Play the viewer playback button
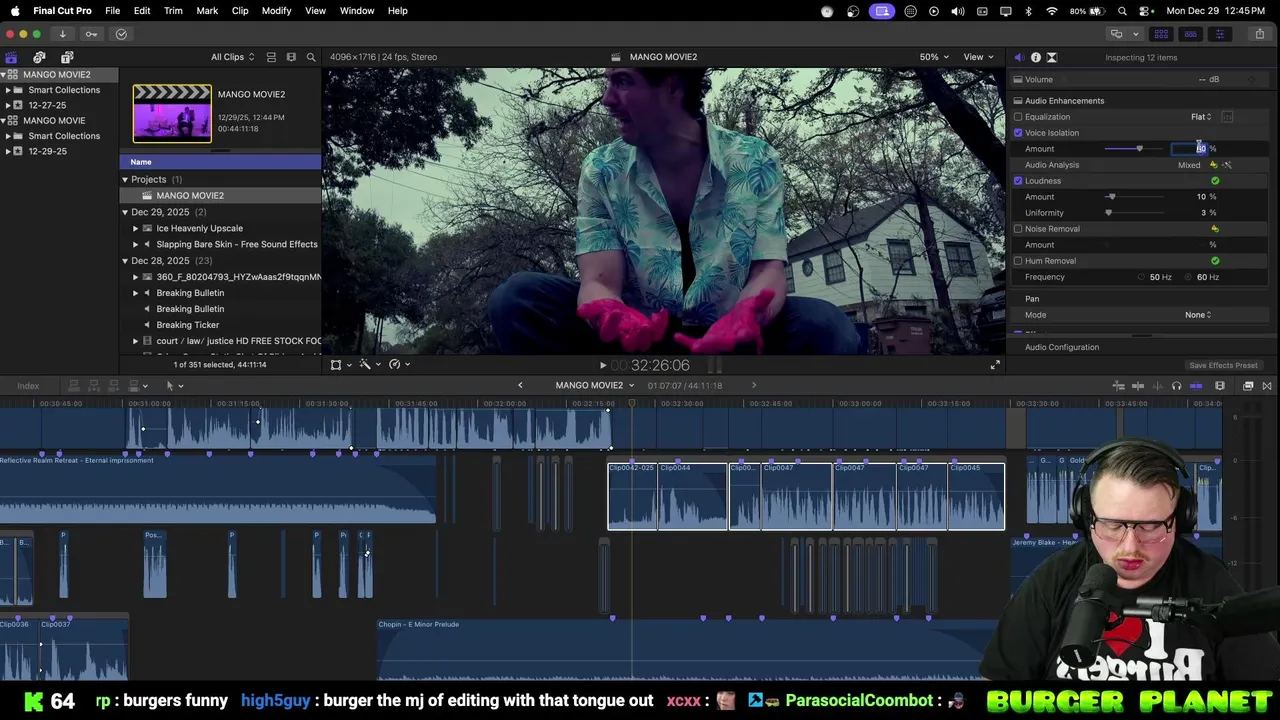The width and height of the screenshot is (1280, 720). tap(602, 366)
